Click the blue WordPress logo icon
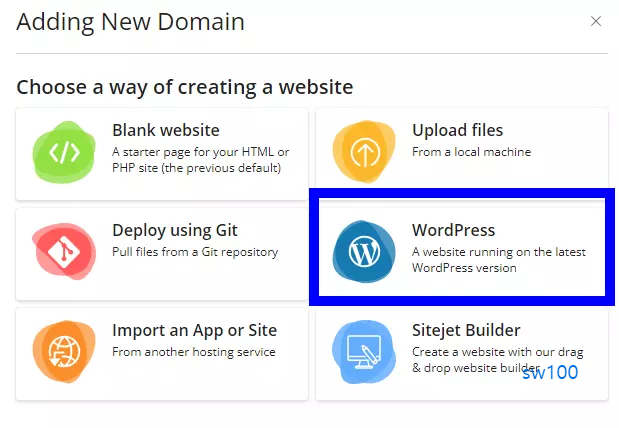 click(x=364, y=252)
